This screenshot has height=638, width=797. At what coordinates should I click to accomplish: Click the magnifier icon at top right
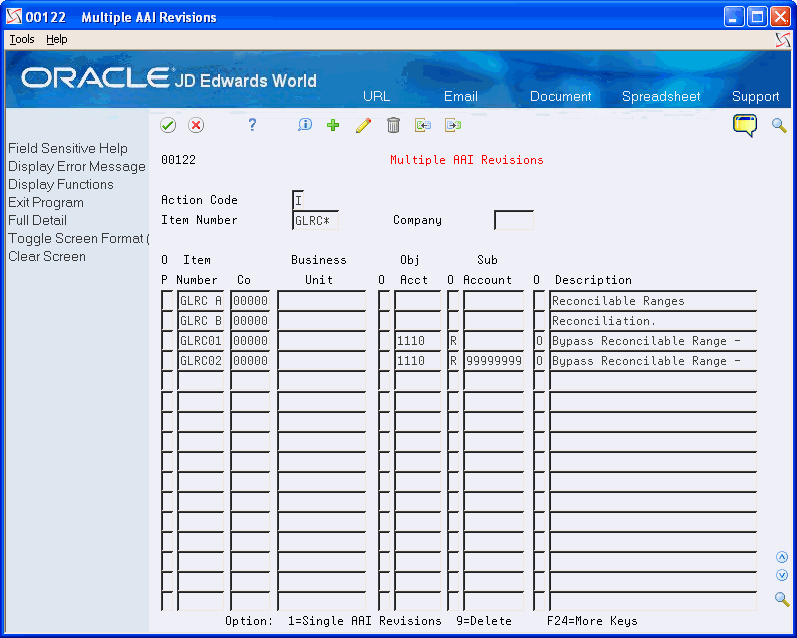(x=779, y=125)
